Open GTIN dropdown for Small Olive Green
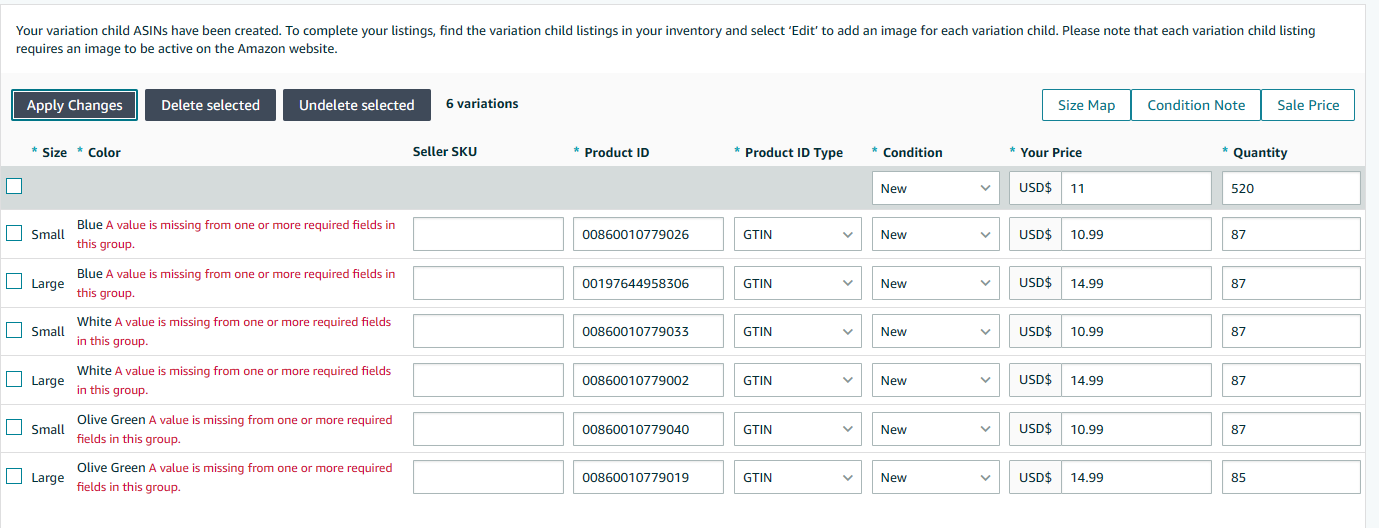Screen dimensions: 1379x528 coord(797,429)
